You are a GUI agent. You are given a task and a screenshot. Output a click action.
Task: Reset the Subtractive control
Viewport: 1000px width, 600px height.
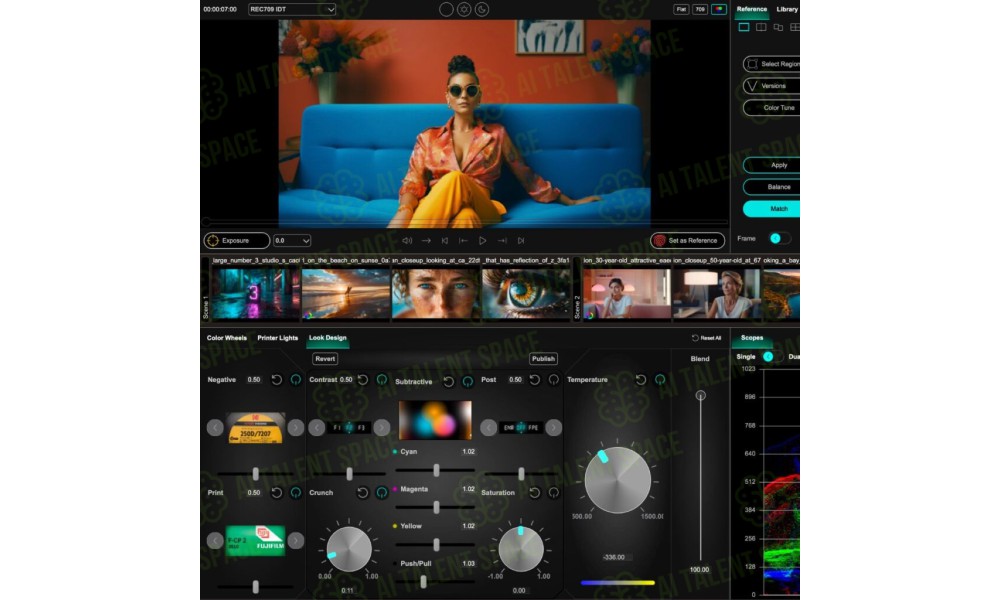[x=448, y=381]
